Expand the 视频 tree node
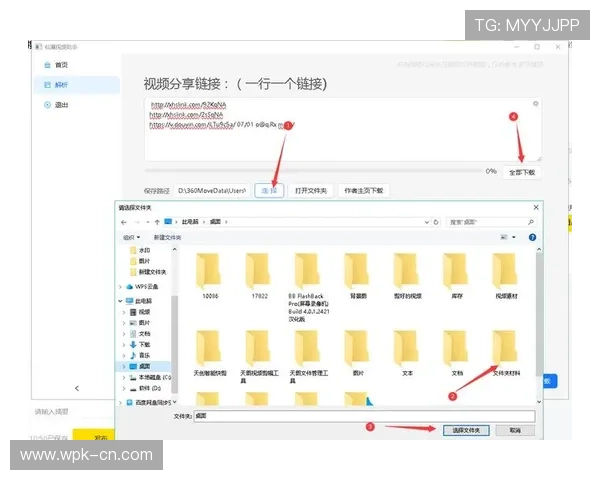600x480 pixels. pos(124,312)
